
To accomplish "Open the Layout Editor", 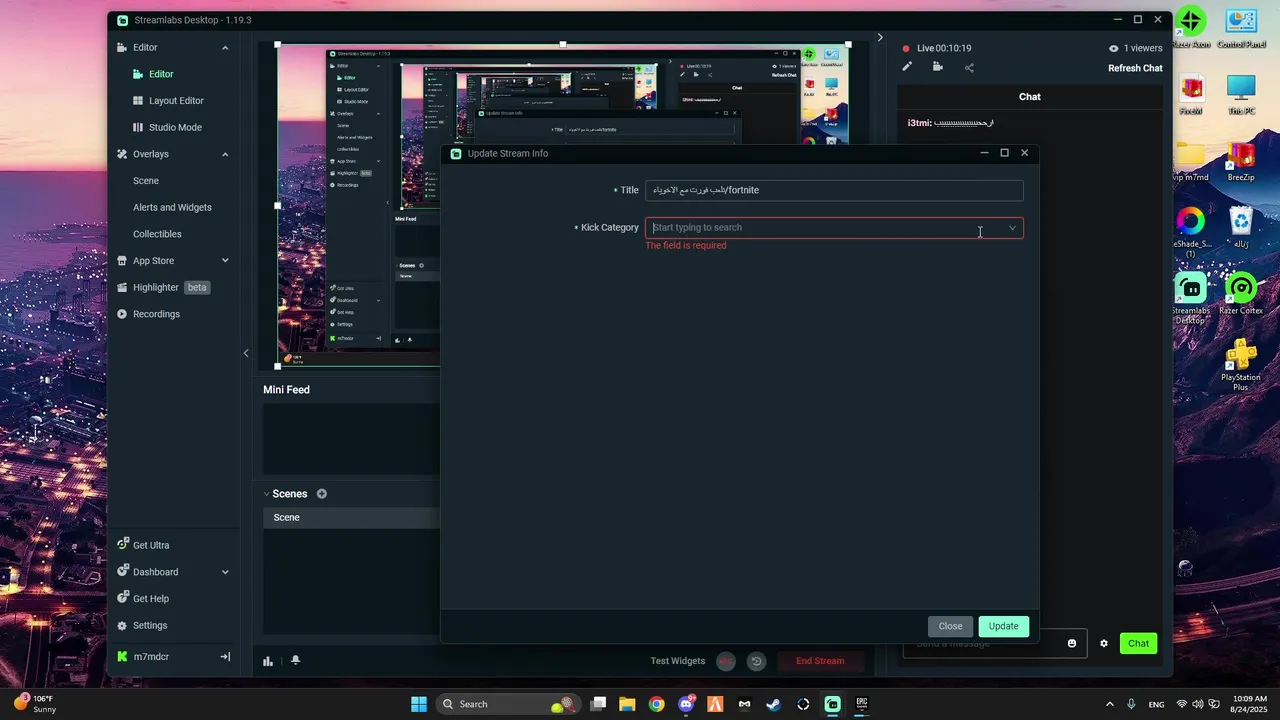I will (176, 101).
